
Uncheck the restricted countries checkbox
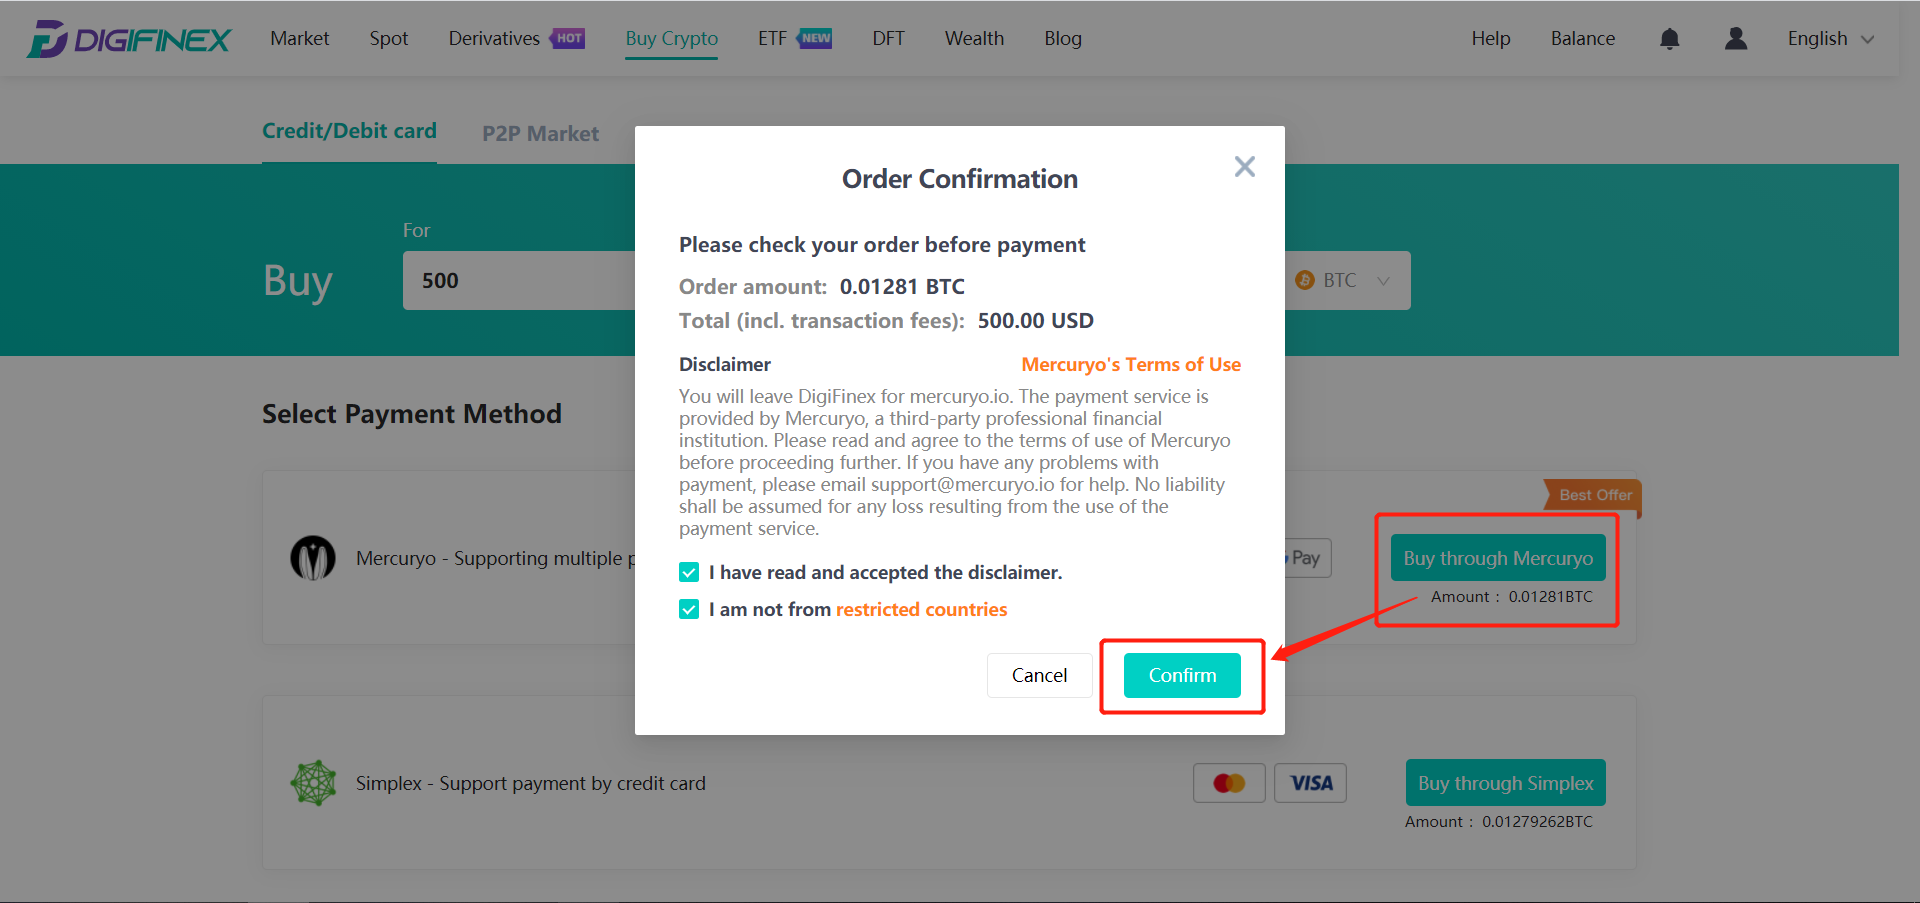tap(688, 608)
